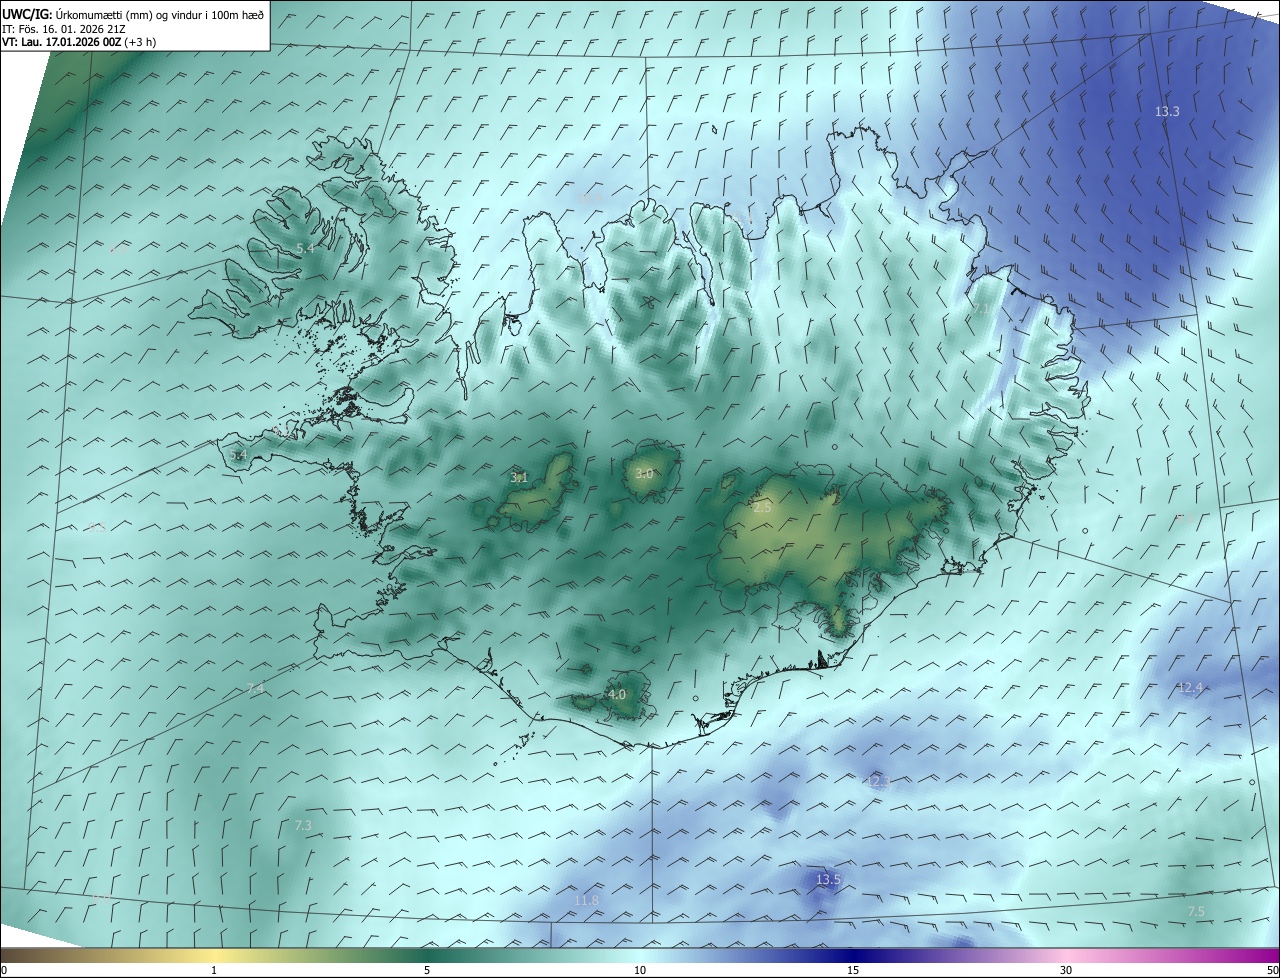Click the 5.4 value on Snæfellsnes peninsula tip
1280x978 pixels.
click(x=237, y=455)
